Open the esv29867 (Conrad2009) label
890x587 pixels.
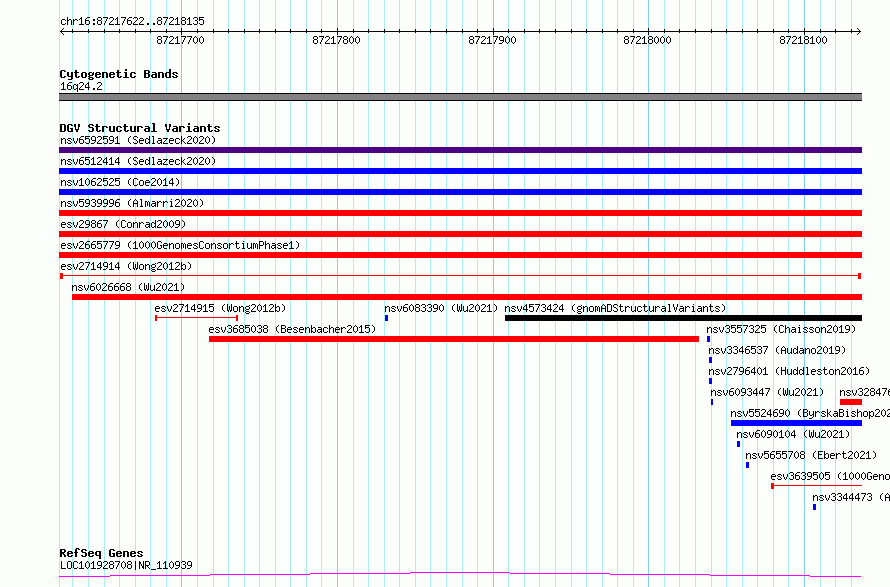tap(123, 224)
